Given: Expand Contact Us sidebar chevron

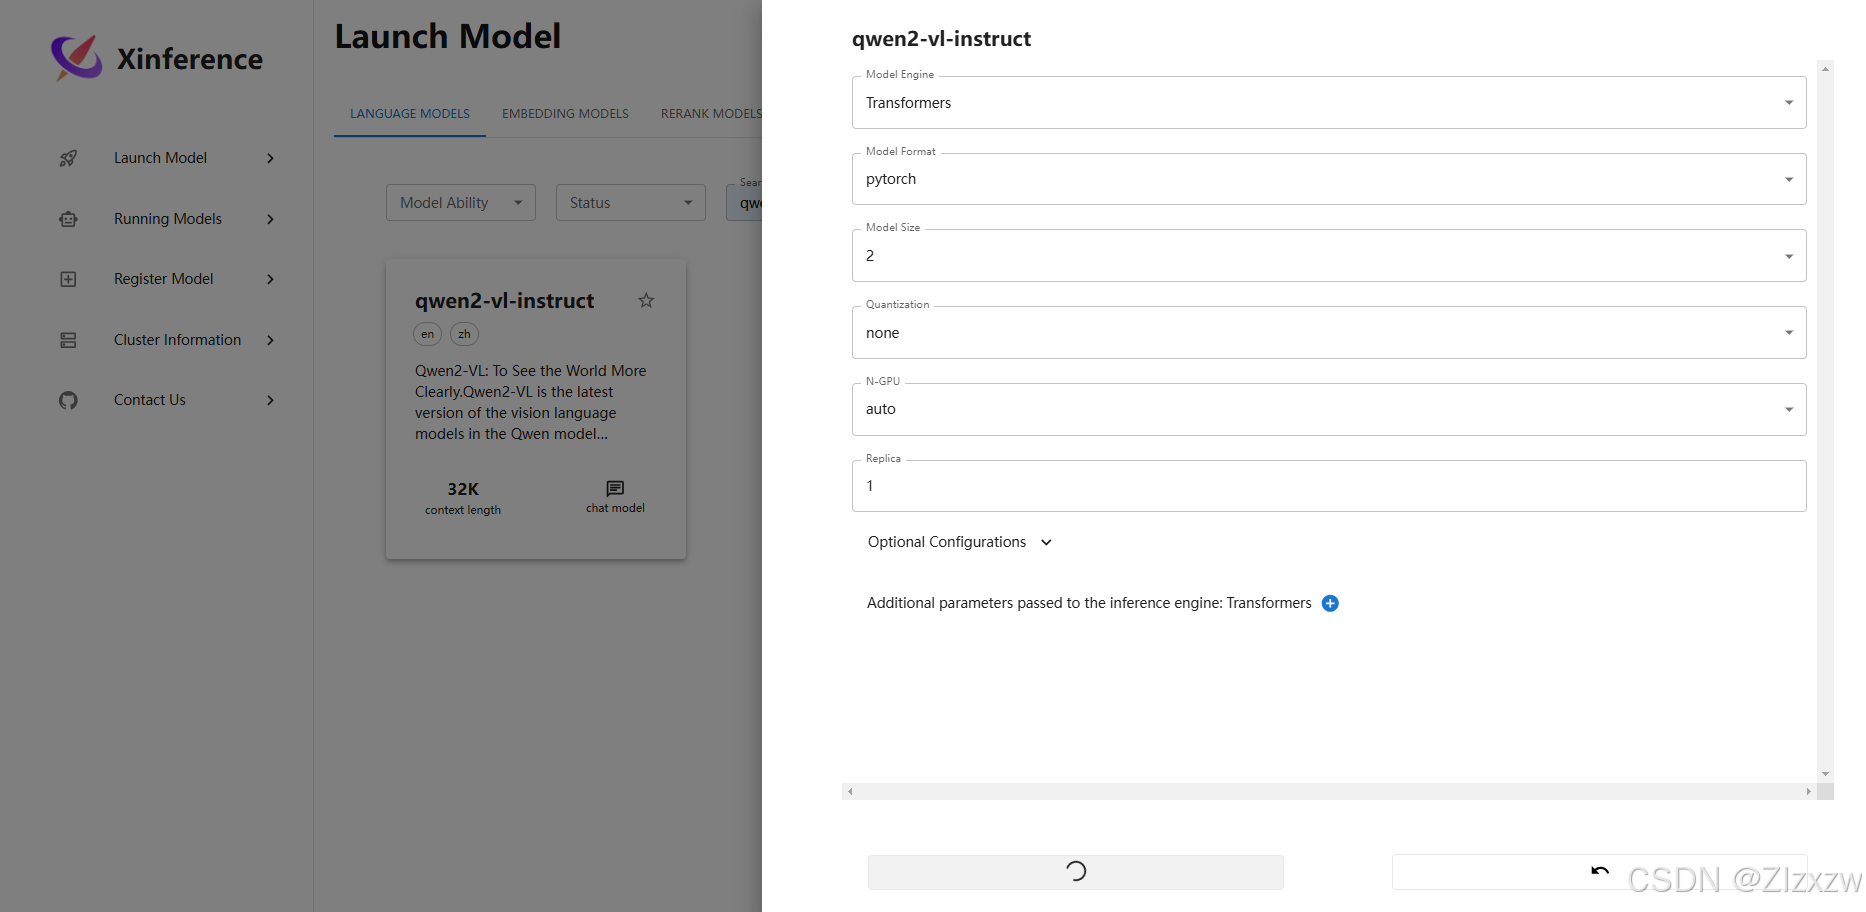Looking at the screenshot, I should tap(270, 400).
